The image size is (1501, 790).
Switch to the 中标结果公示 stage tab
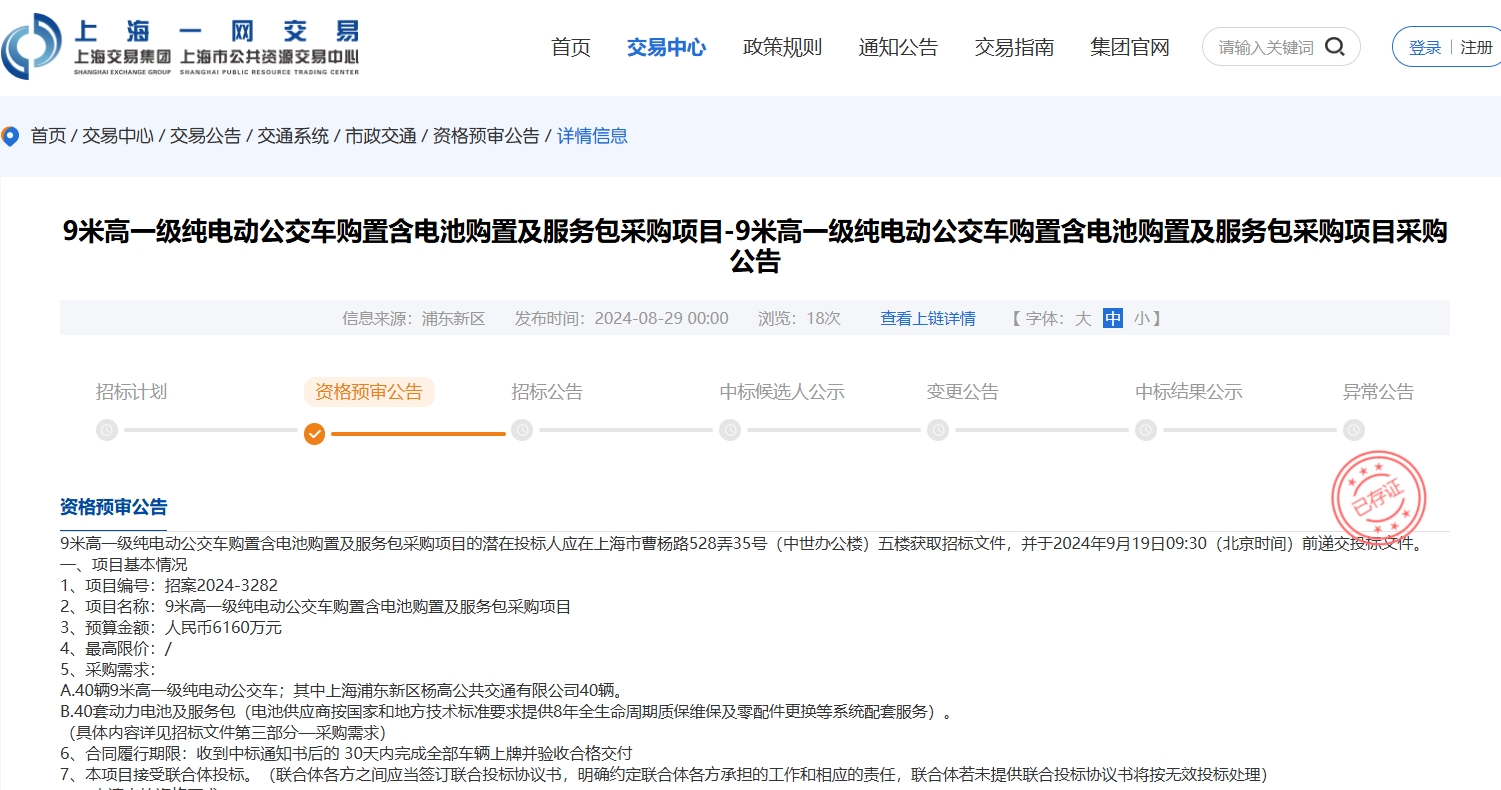coord(1188,392)
